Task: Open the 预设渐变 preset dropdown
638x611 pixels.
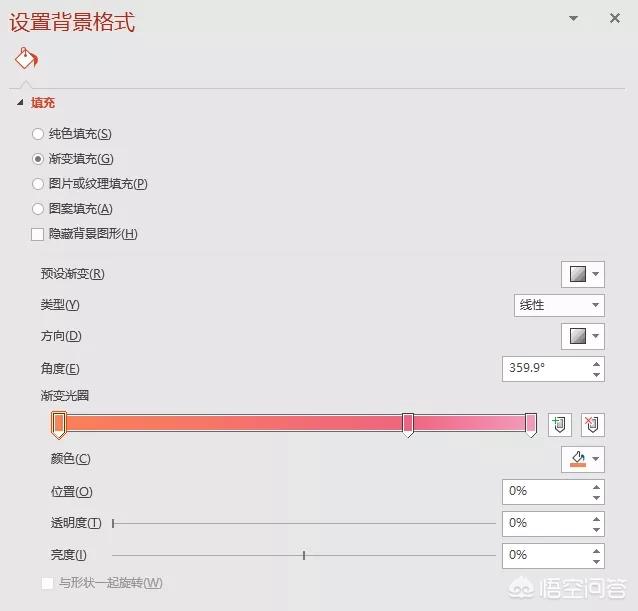Action: [x=583, y=274]
